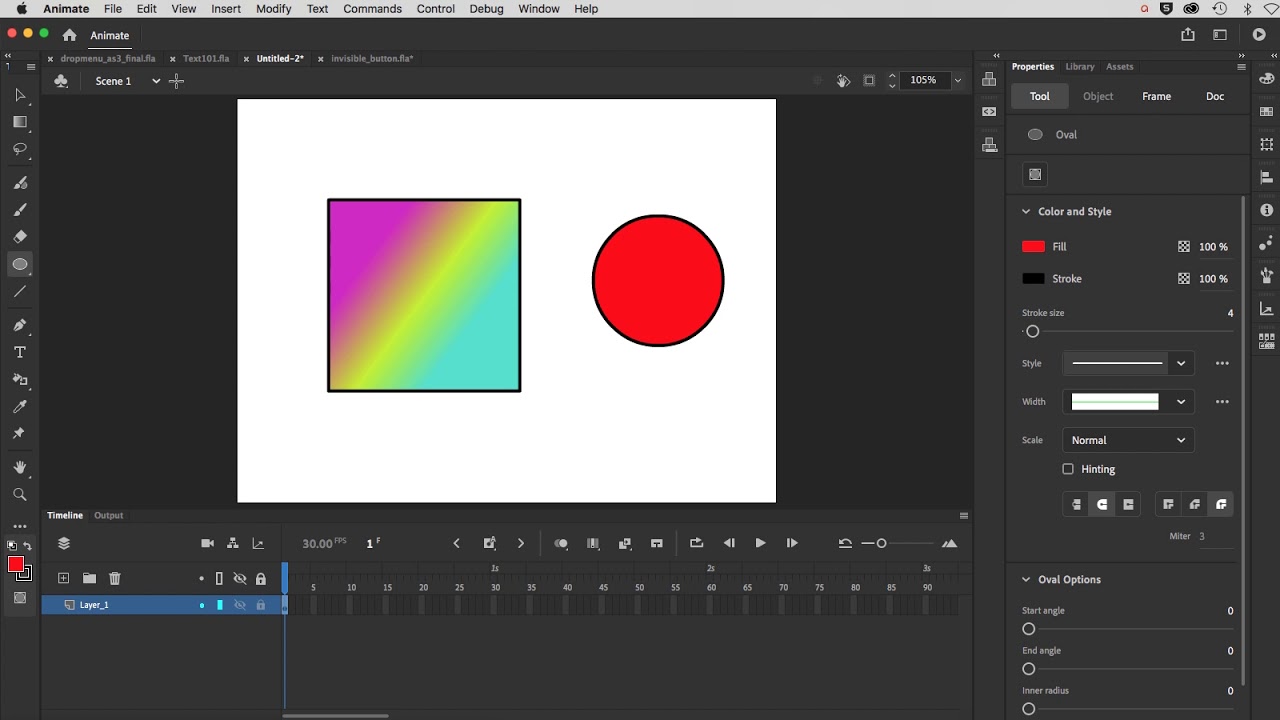The width and height of the screenshot is (1280, 720).
Task: Select the Free Transform tool
Action: (20, 122)
